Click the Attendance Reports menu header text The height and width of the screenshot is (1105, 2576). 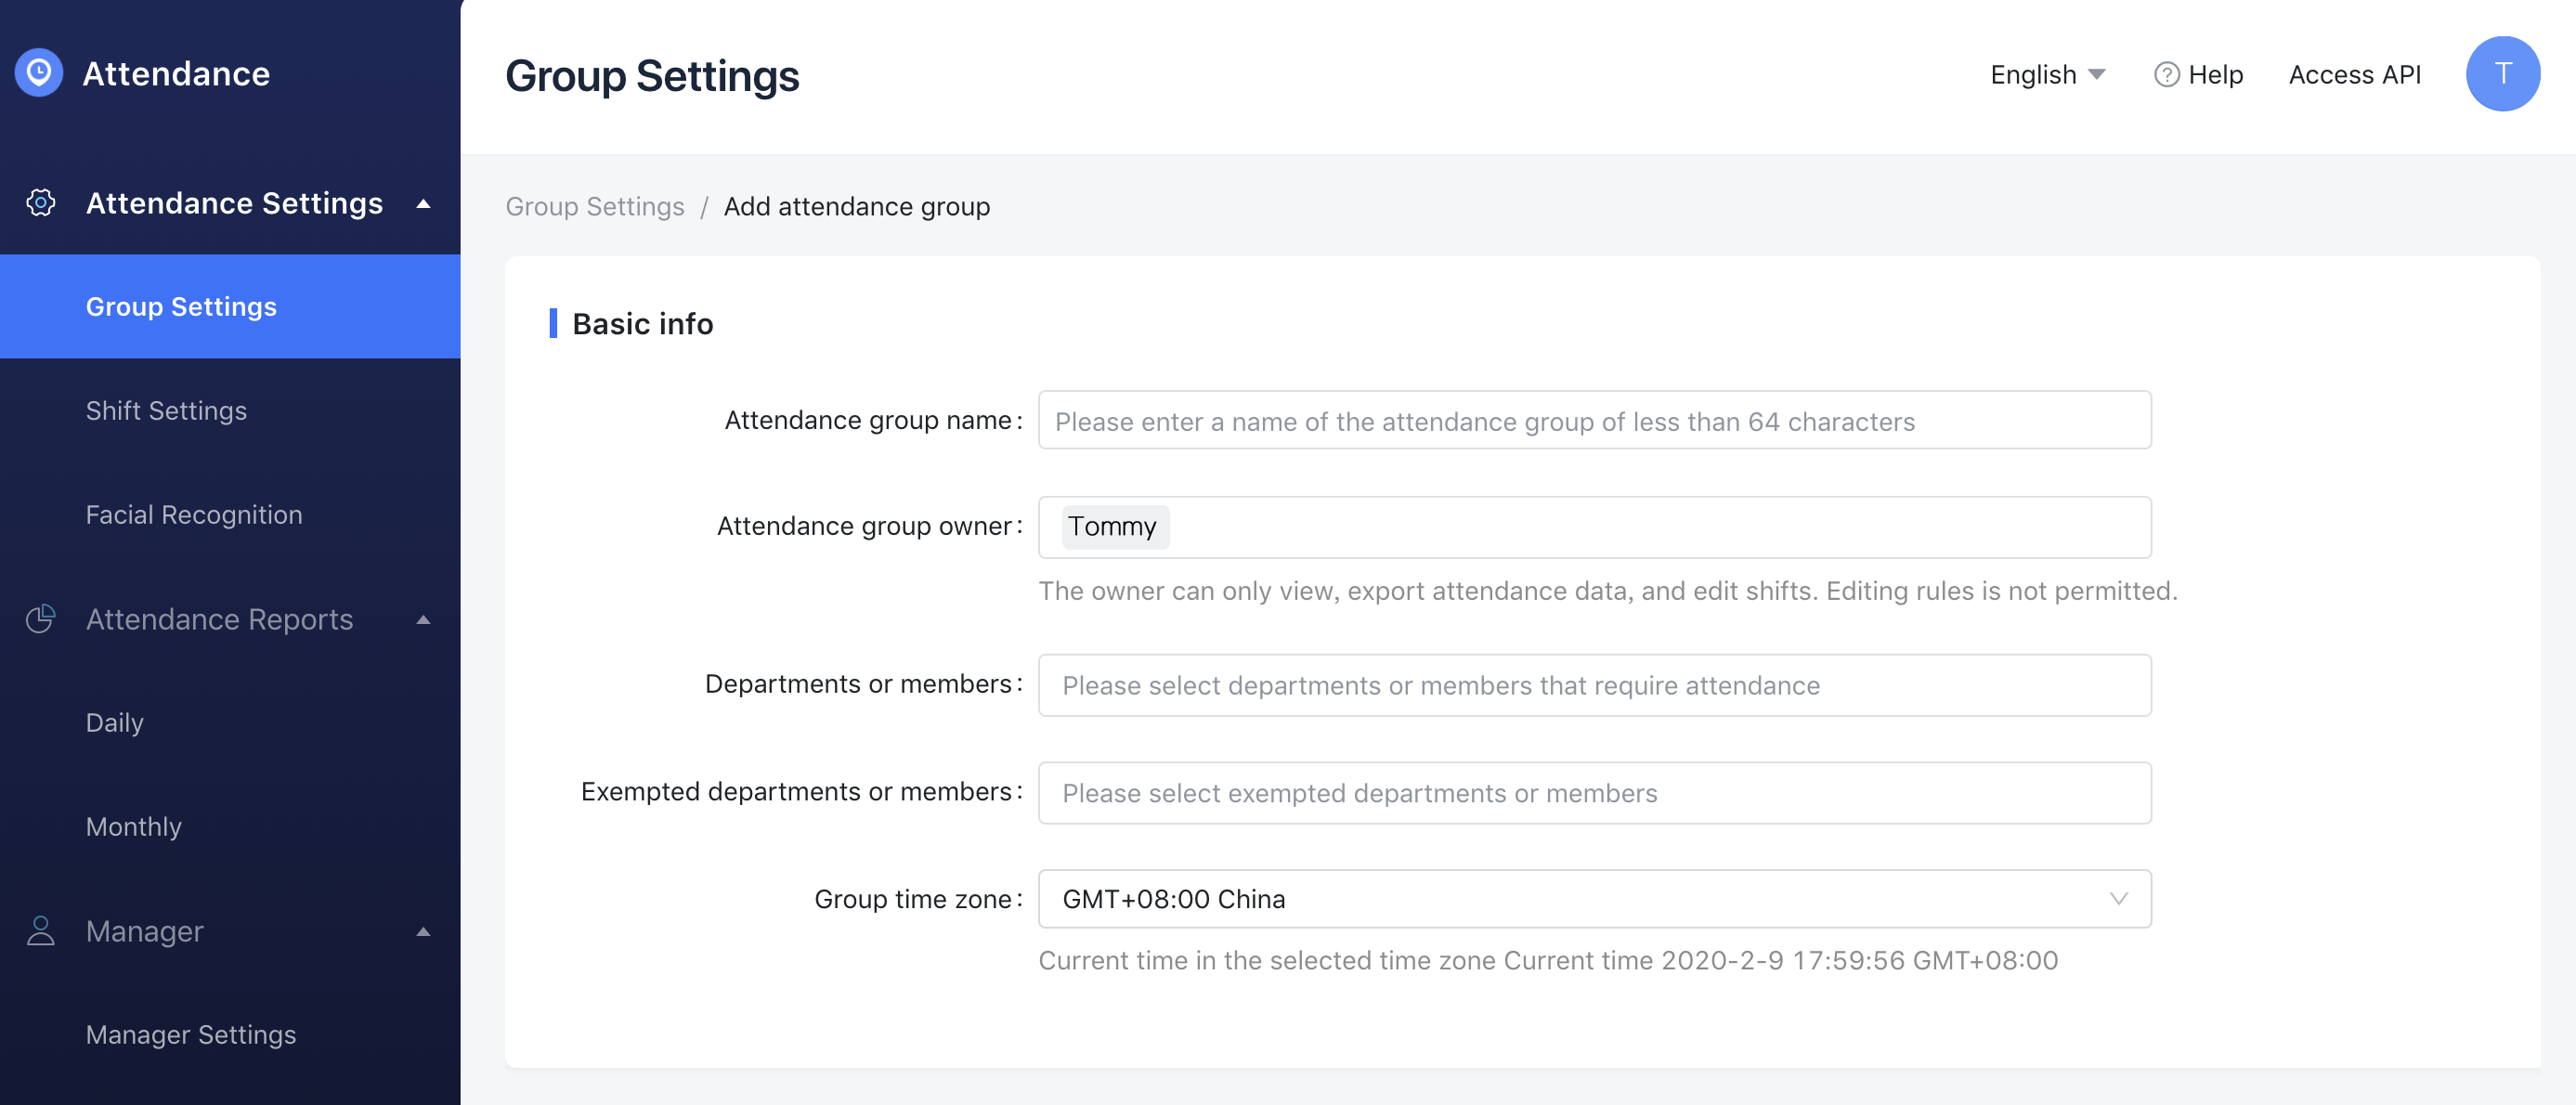tap(219, 620)
